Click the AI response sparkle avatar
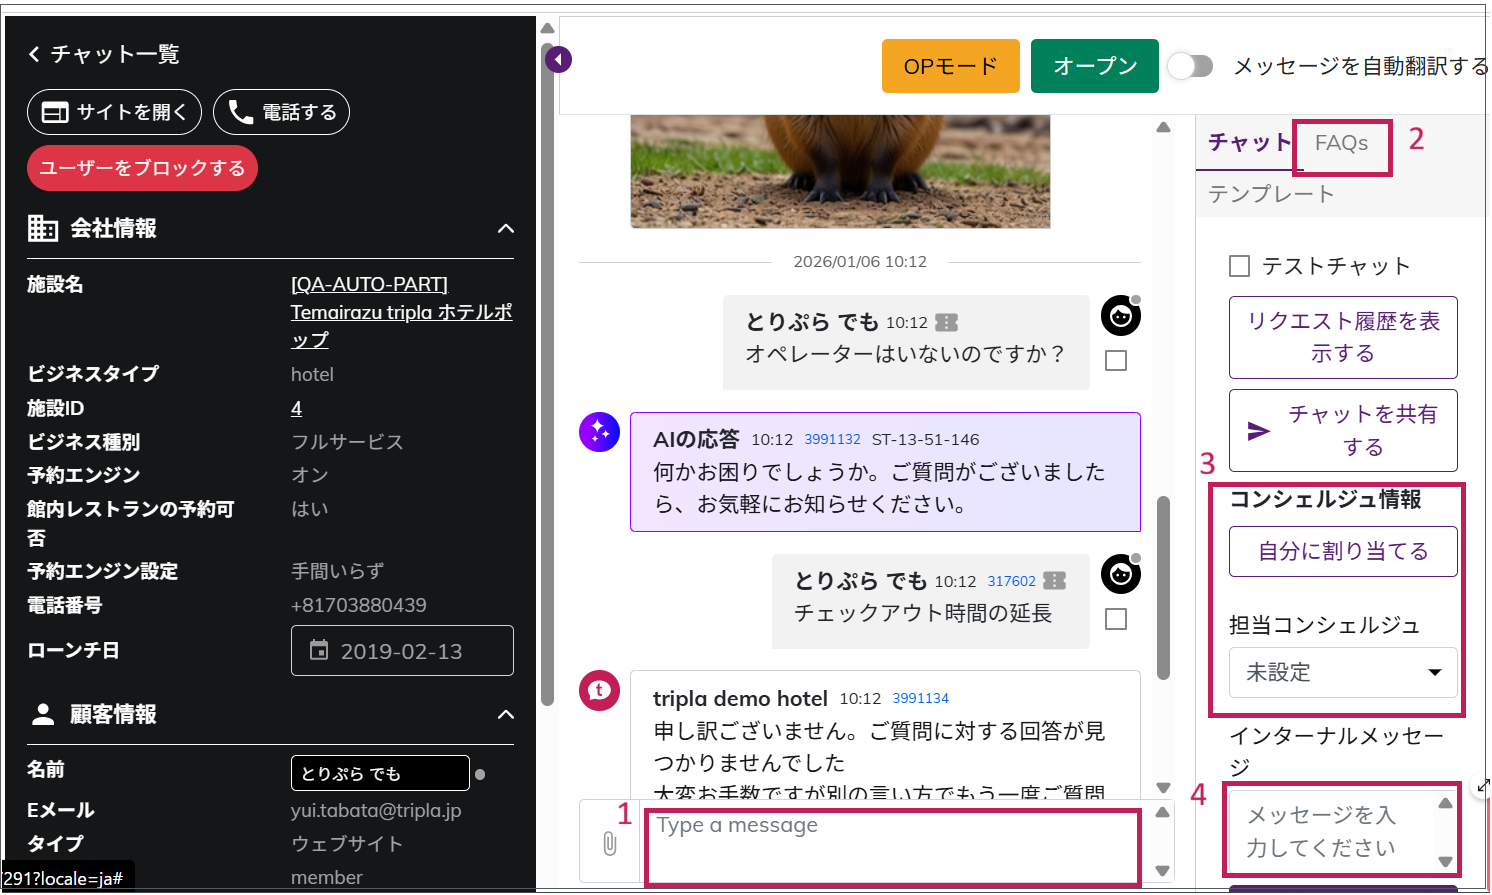The width and height of the screenshot is (1492, 895). [599, 432]
